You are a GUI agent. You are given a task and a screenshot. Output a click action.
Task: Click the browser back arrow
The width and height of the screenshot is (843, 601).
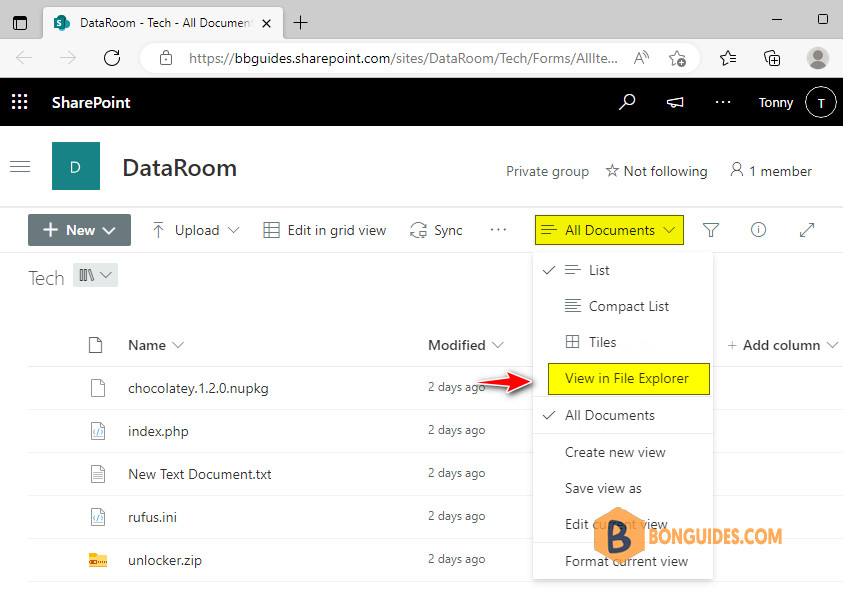pyautogui.click(x=24, y=58)
